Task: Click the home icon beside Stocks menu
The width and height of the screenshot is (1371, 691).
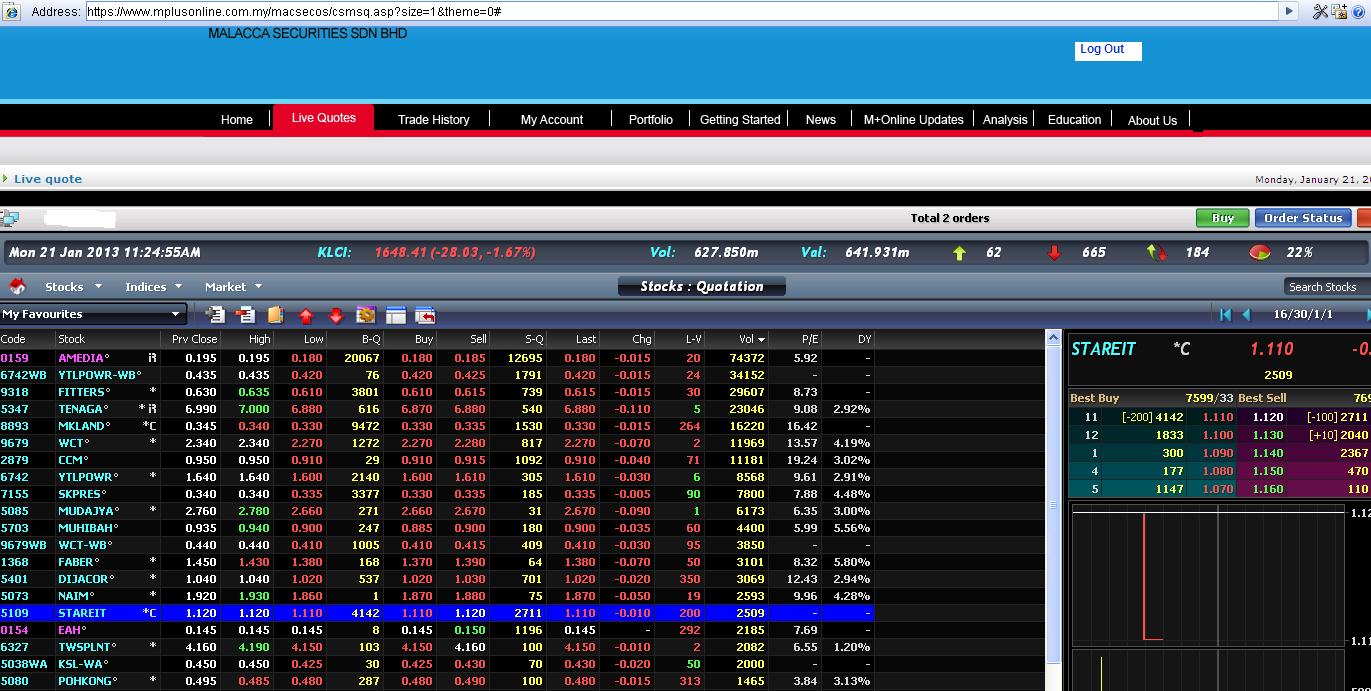Action: click(x=15, y=286)
